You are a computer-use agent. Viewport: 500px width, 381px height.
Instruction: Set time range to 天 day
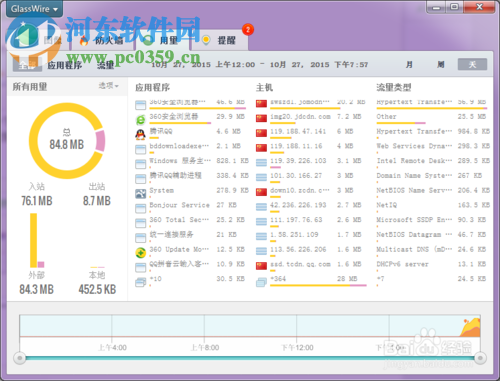tap(472, 64)
